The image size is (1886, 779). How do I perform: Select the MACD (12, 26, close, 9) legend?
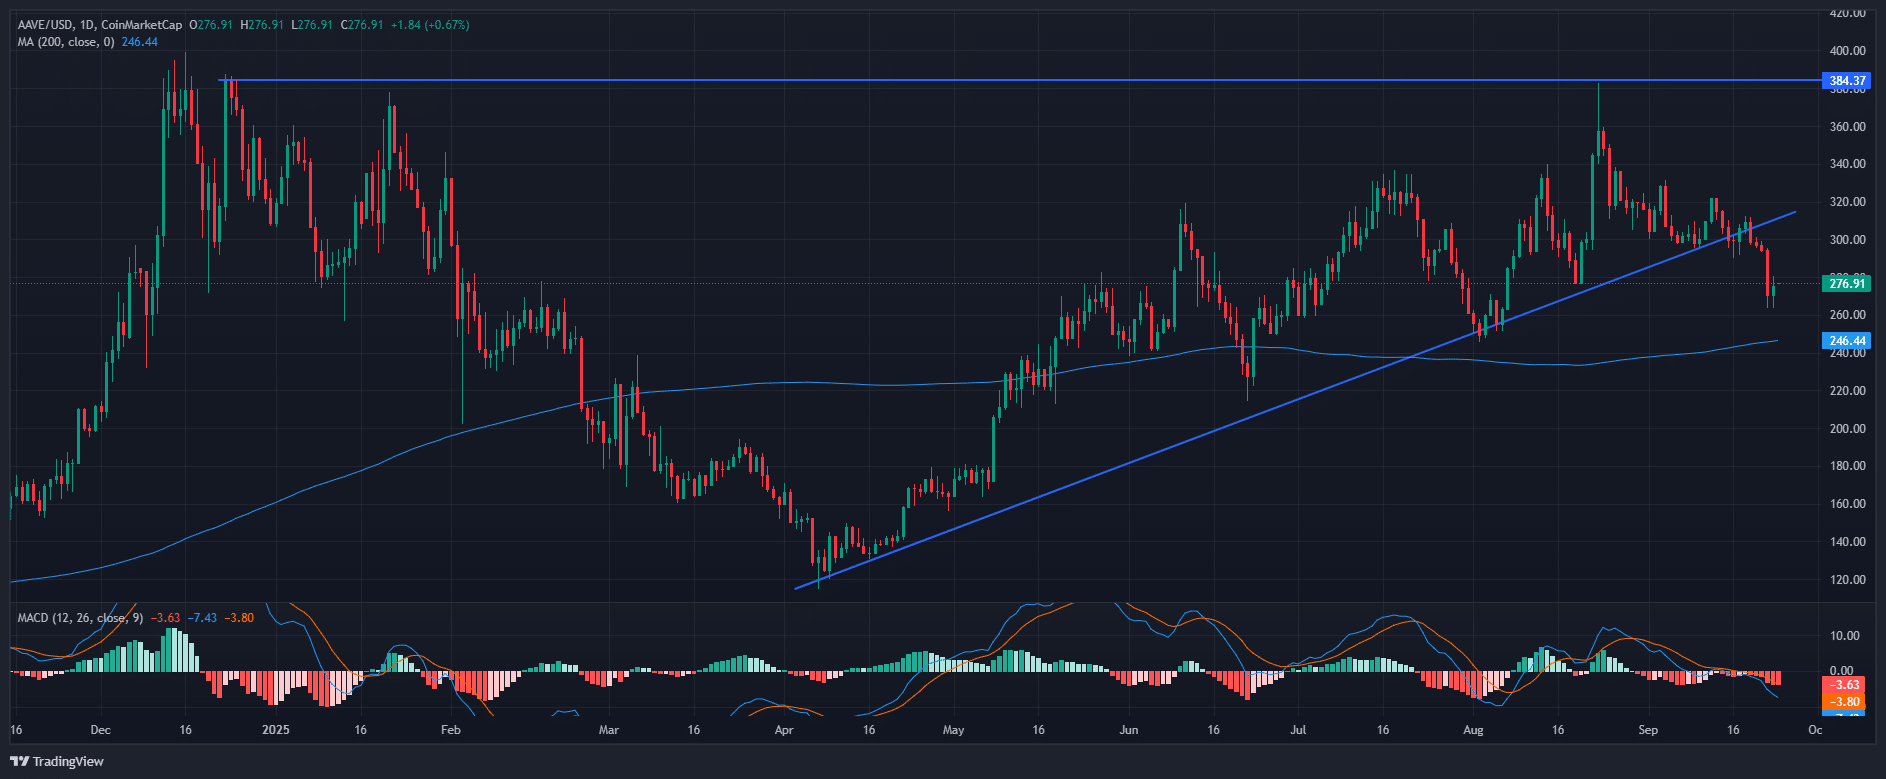click(81, 618)
